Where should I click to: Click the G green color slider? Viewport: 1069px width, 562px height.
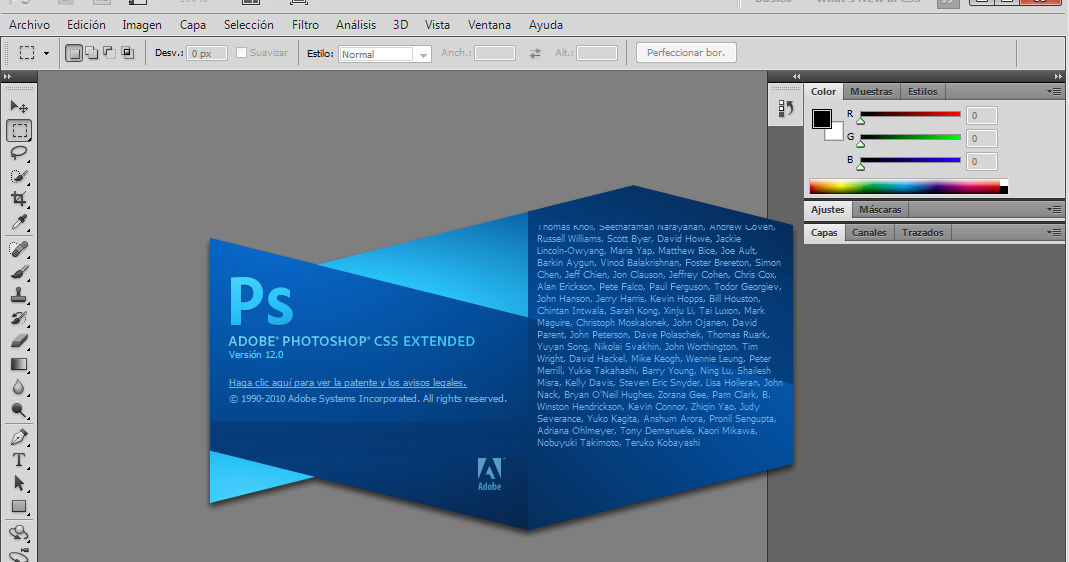910,137
